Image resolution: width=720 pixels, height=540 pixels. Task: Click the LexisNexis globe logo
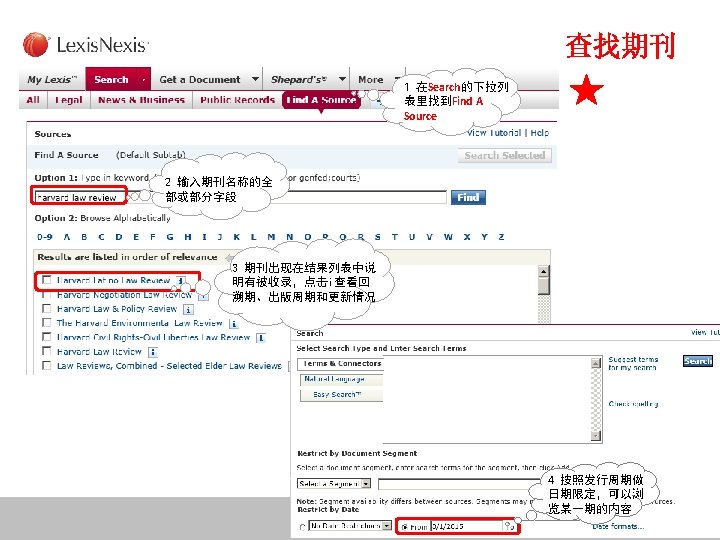coord(36,45)
